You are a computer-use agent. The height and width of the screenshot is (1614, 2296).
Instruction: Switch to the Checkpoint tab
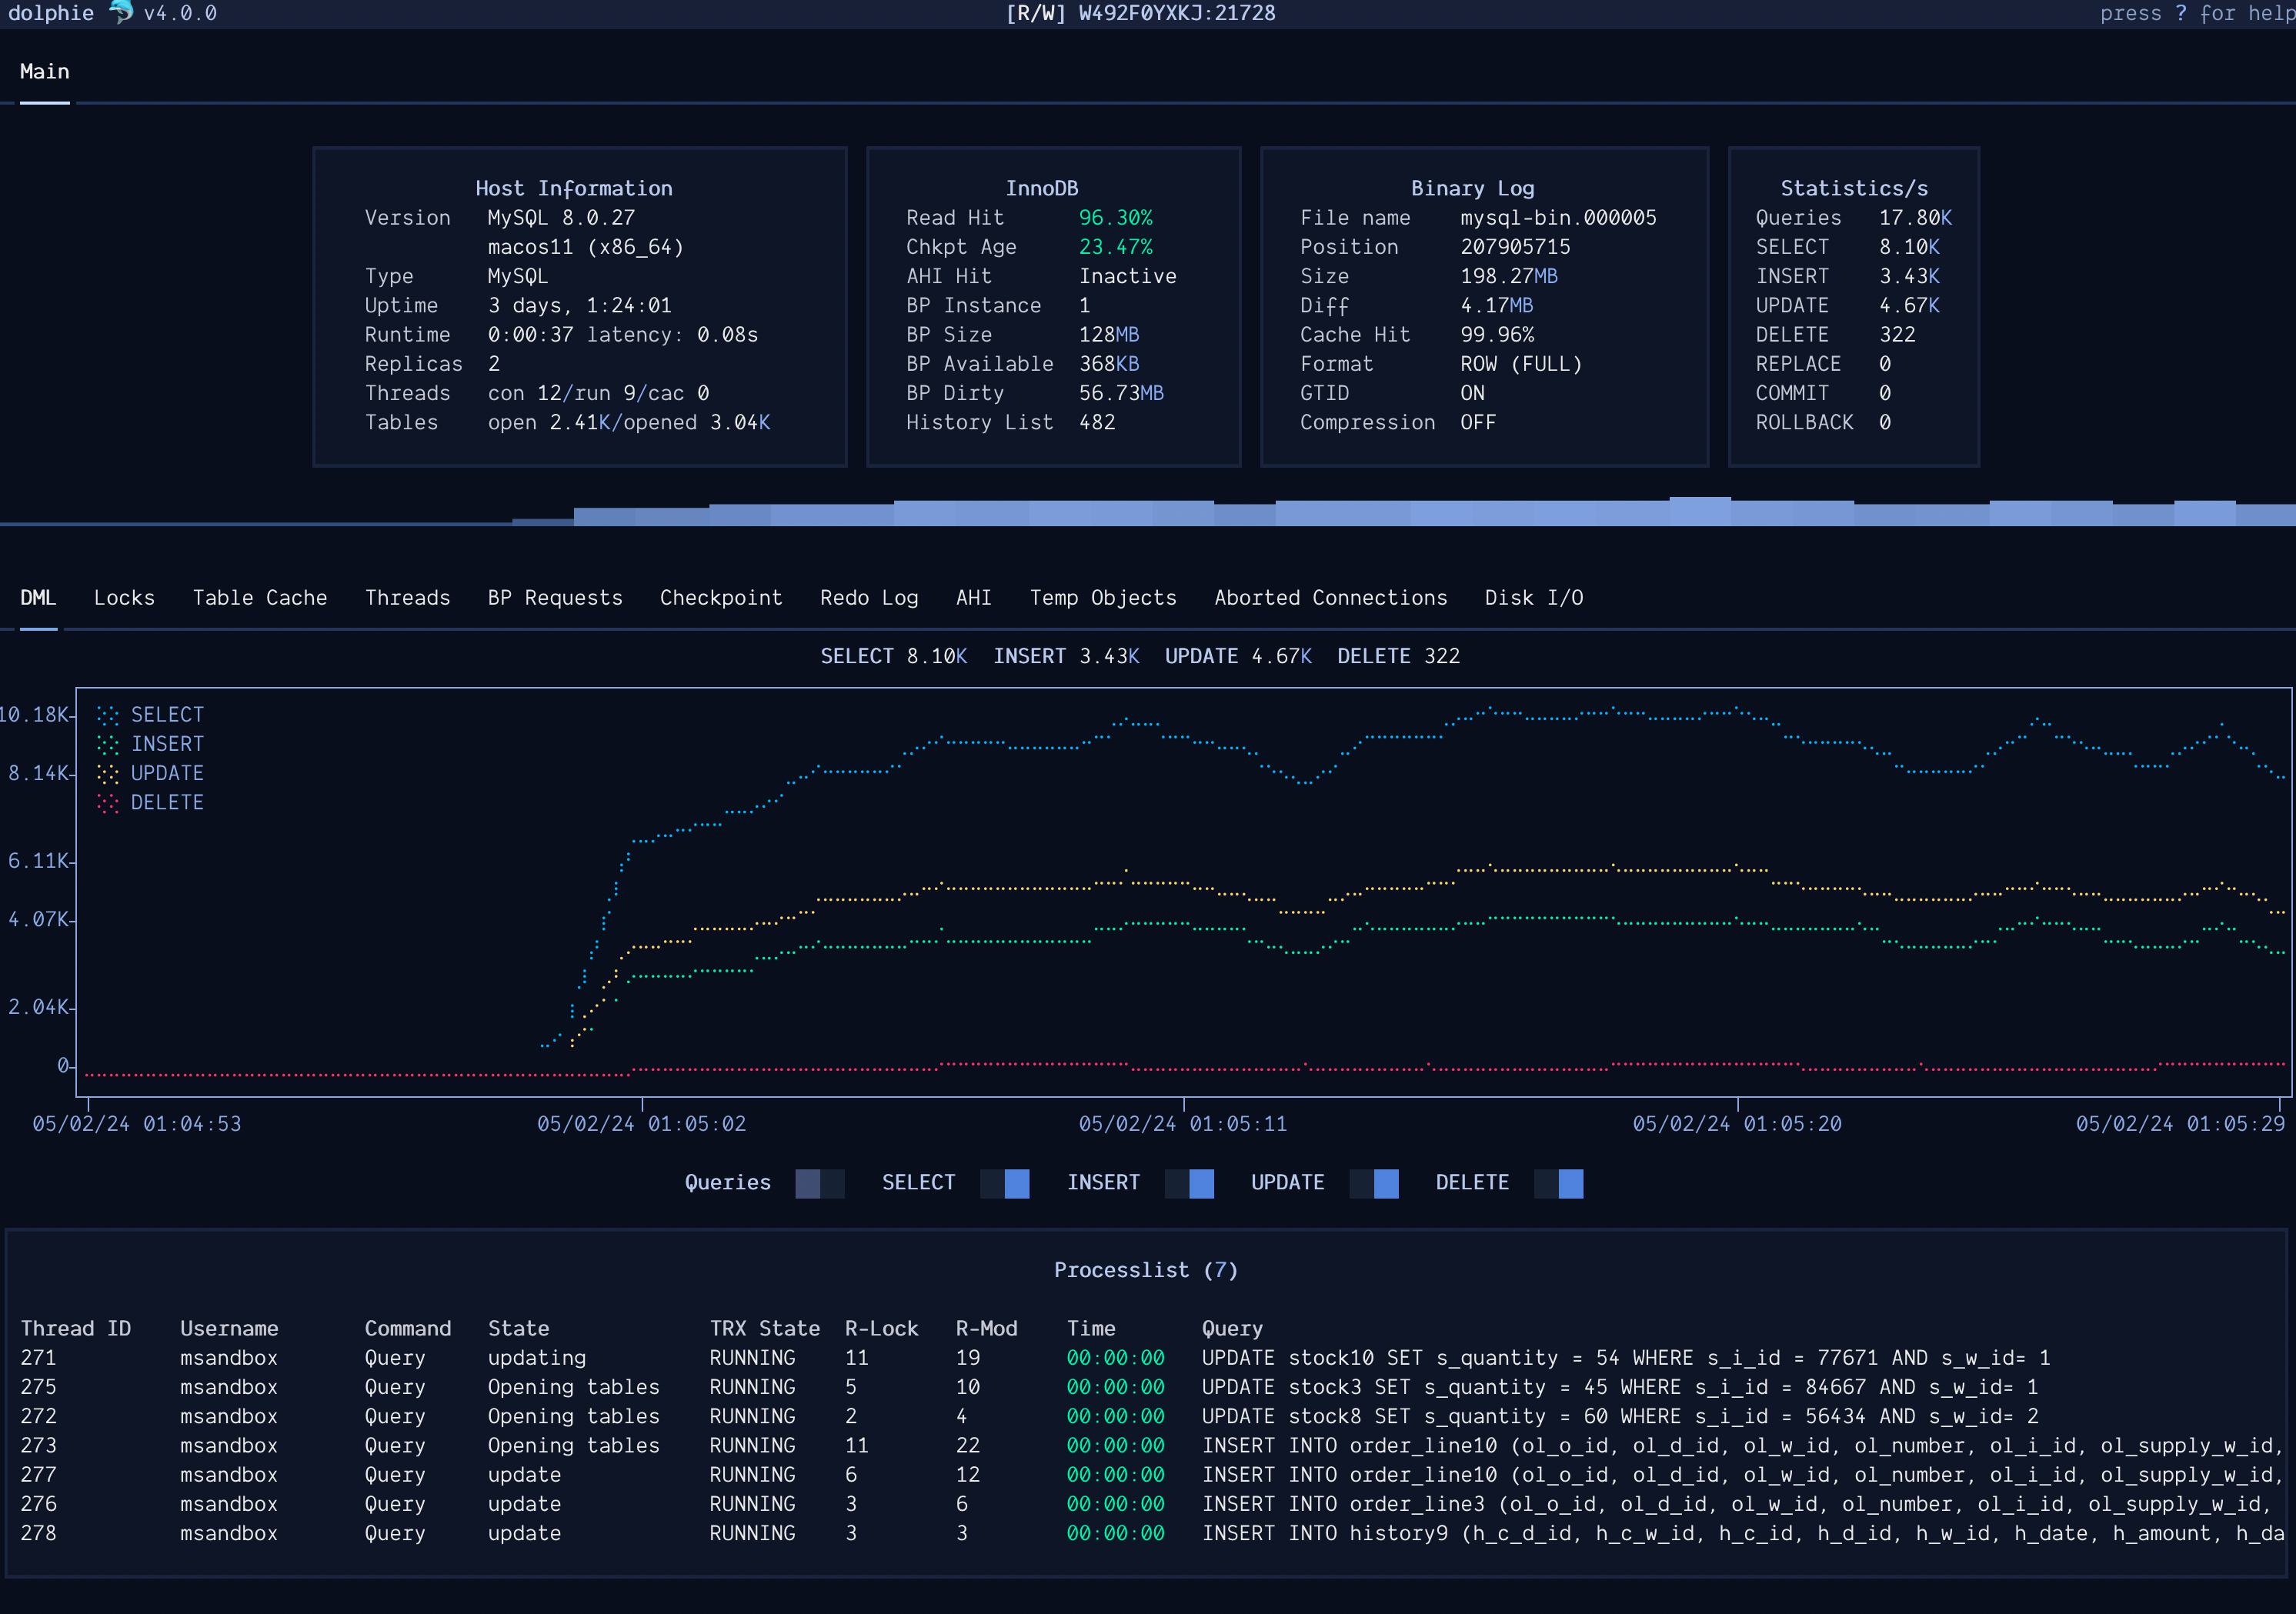721,597
